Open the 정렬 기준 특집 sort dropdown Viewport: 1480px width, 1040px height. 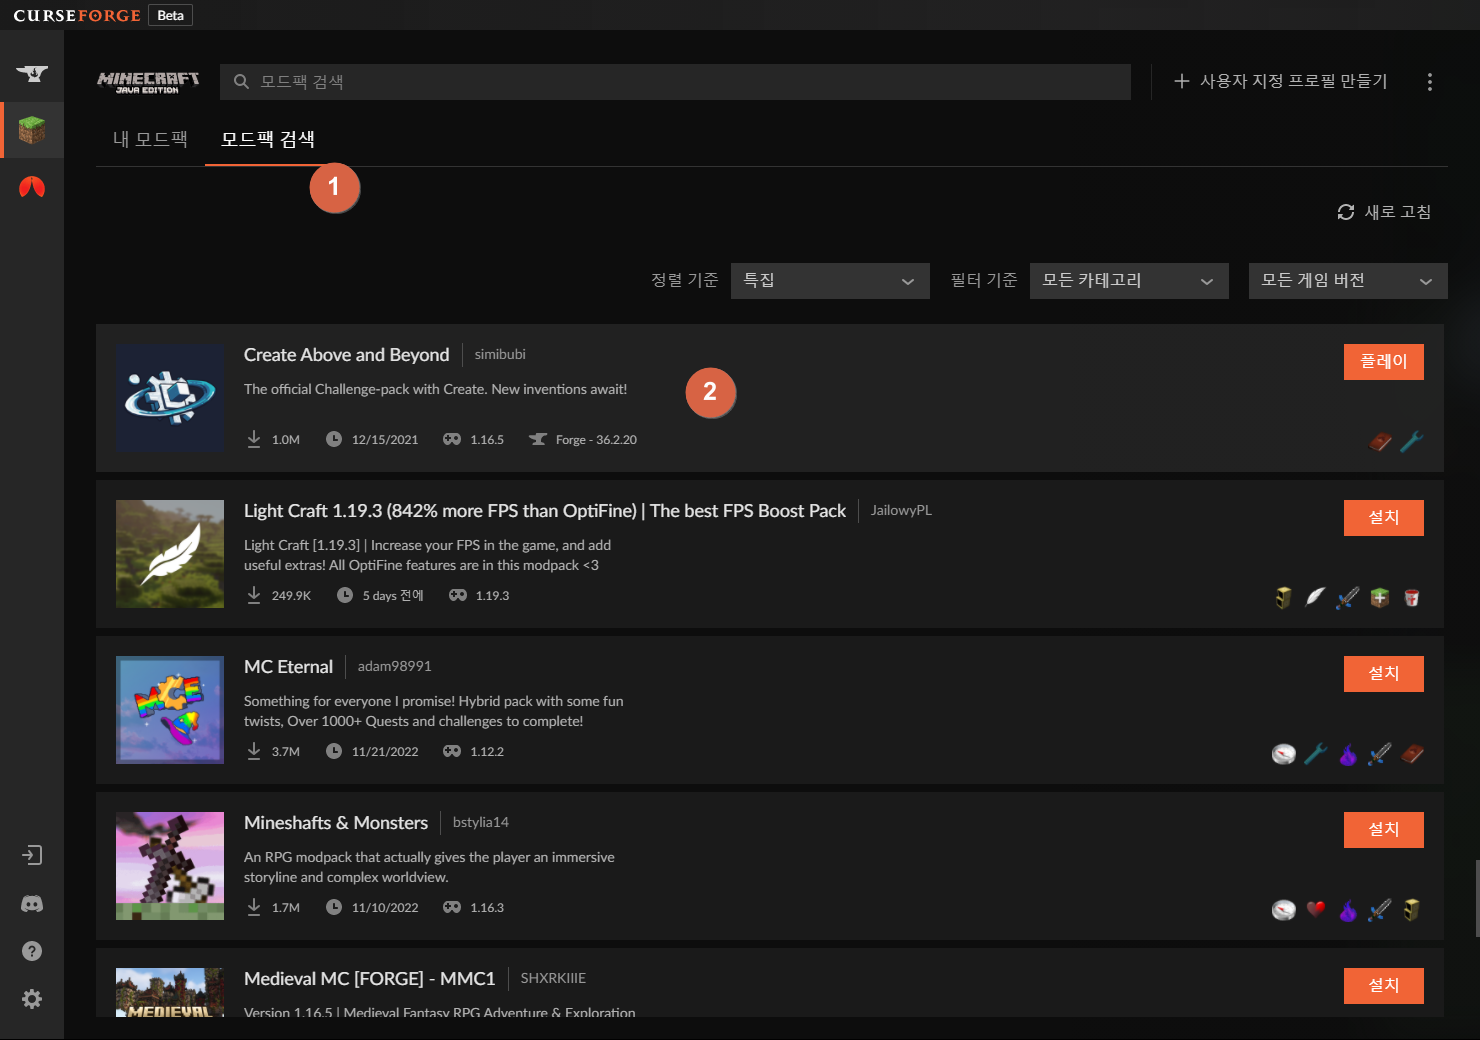[x=830, y=281]
